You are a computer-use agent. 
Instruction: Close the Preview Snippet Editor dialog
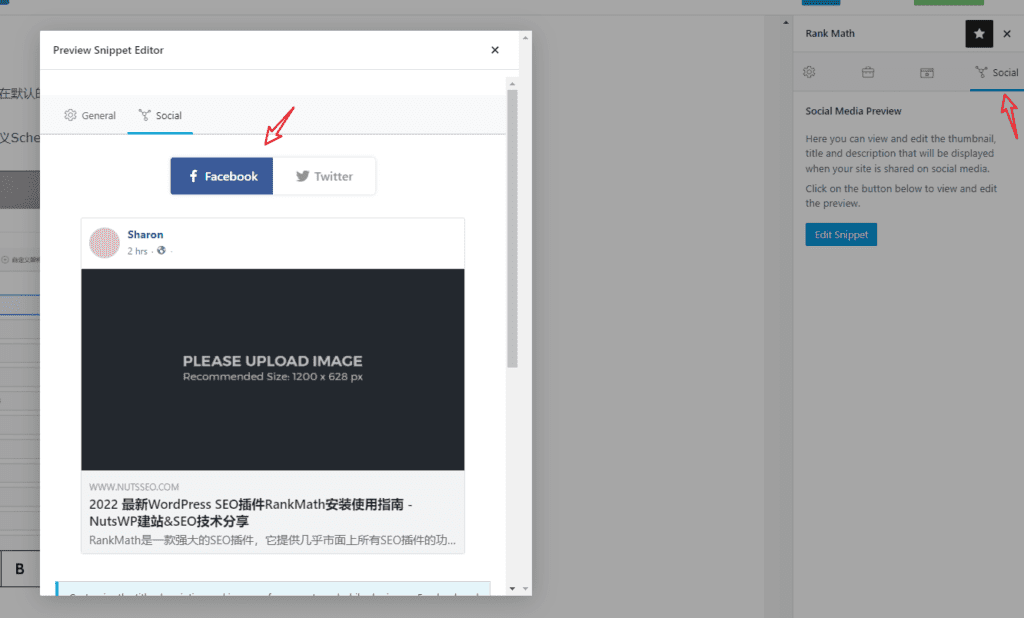point(495,50)
